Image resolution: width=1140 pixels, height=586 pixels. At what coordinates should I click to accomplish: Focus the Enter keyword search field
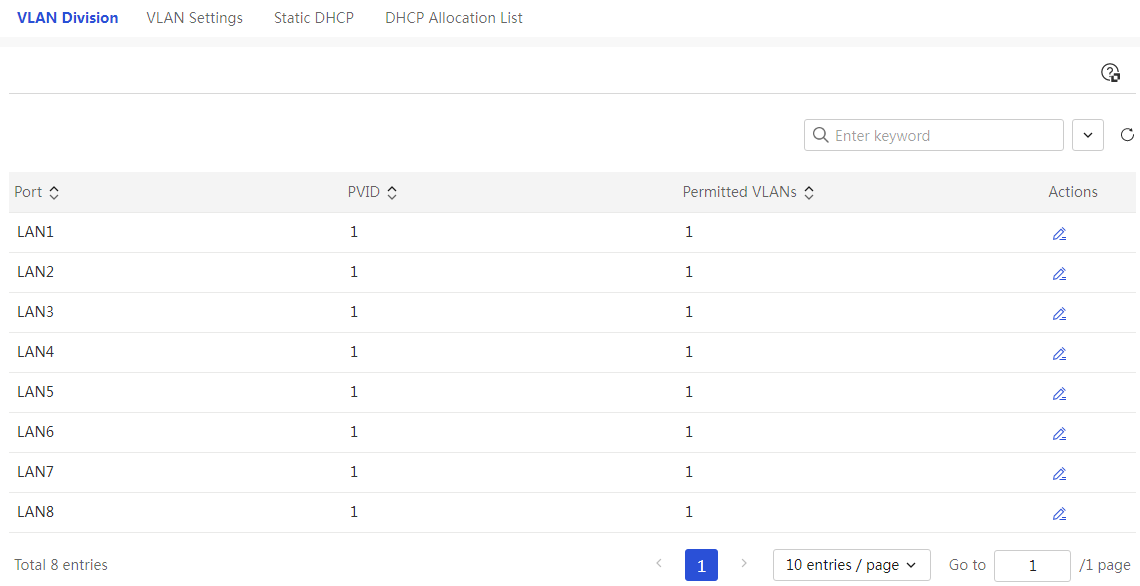[x=934, y=135]
